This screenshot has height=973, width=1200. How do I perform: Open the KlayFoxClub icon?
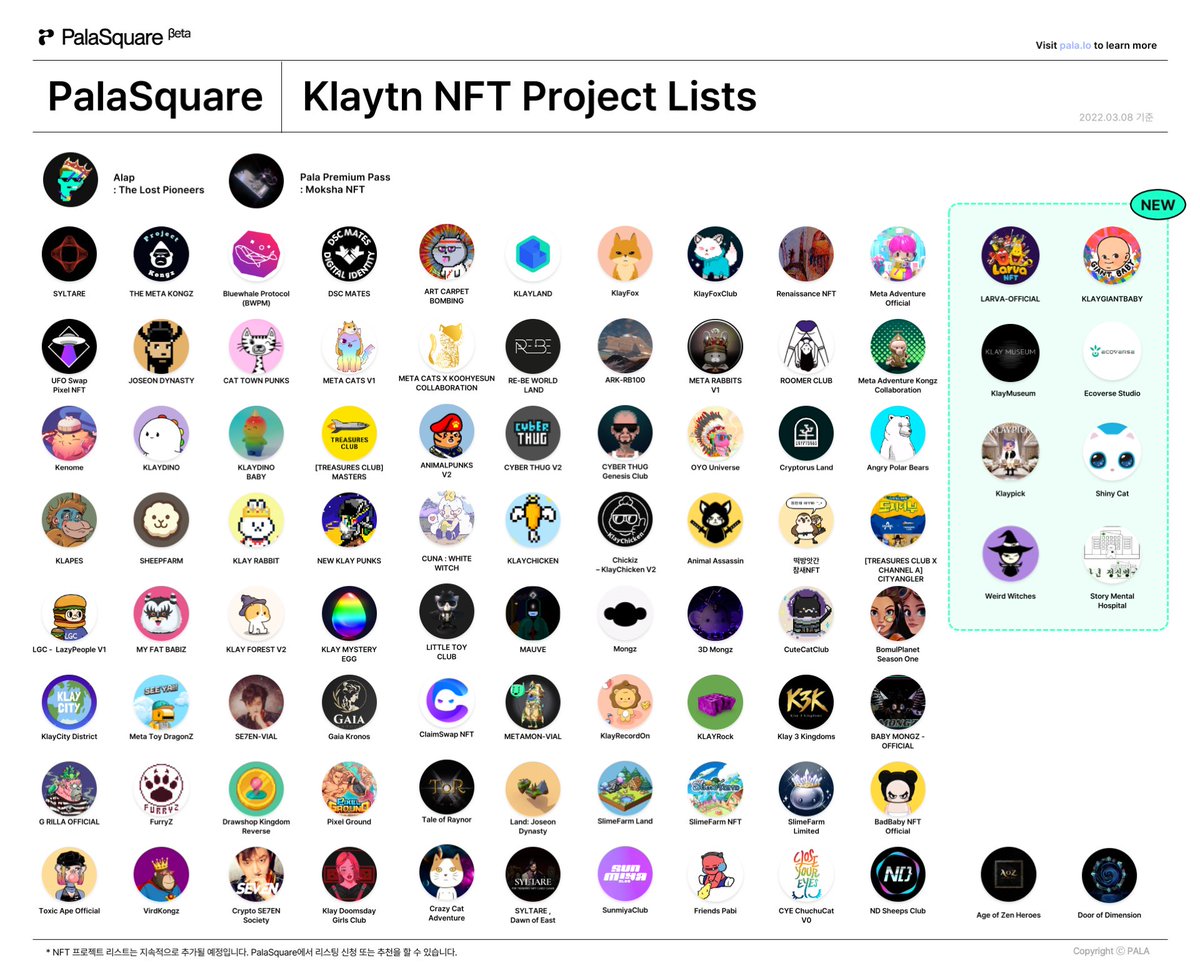pyautogui.click(x=715, y=254)
